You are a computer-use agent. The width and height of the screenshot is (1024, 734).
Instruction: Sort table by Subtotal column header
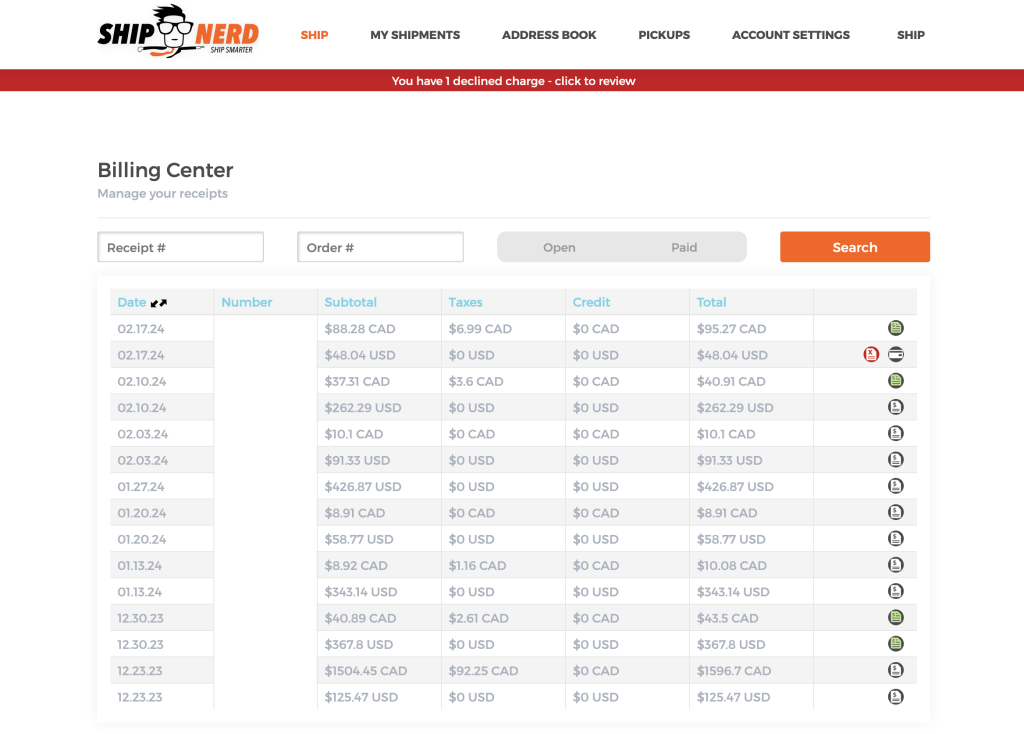tap(350, 302)
